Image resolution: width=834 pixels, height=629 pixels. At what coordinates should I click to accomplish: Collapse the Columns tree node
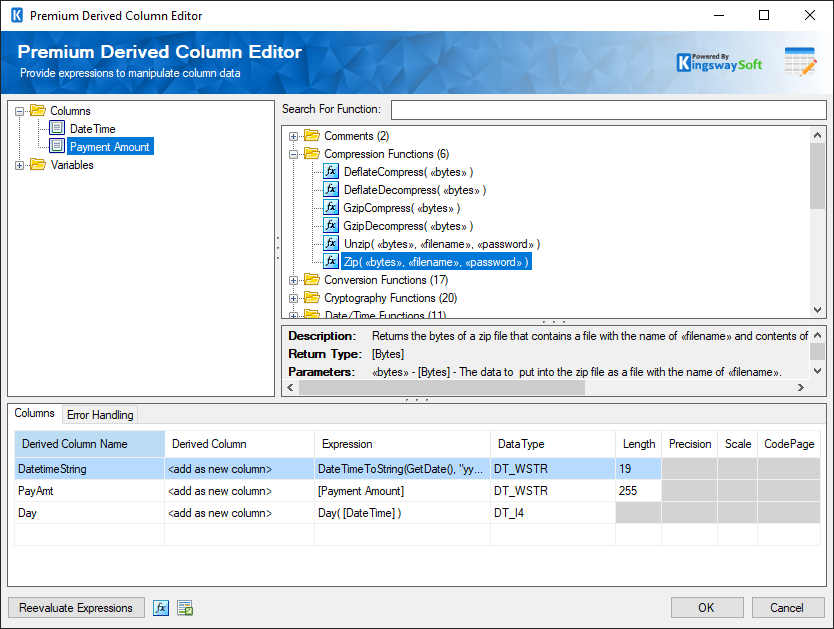pos(20,111)
